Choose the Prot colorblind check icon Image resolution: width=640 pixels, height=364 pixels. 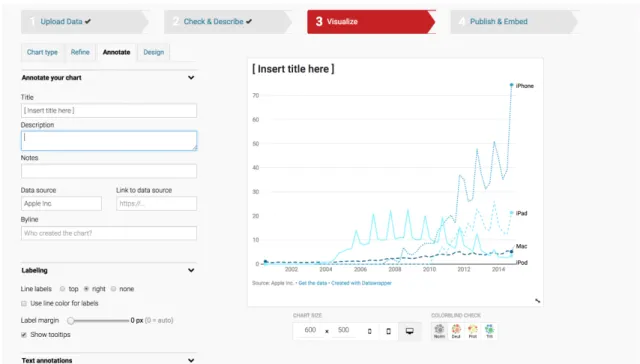pyautogui.click(x=473, y=331)
